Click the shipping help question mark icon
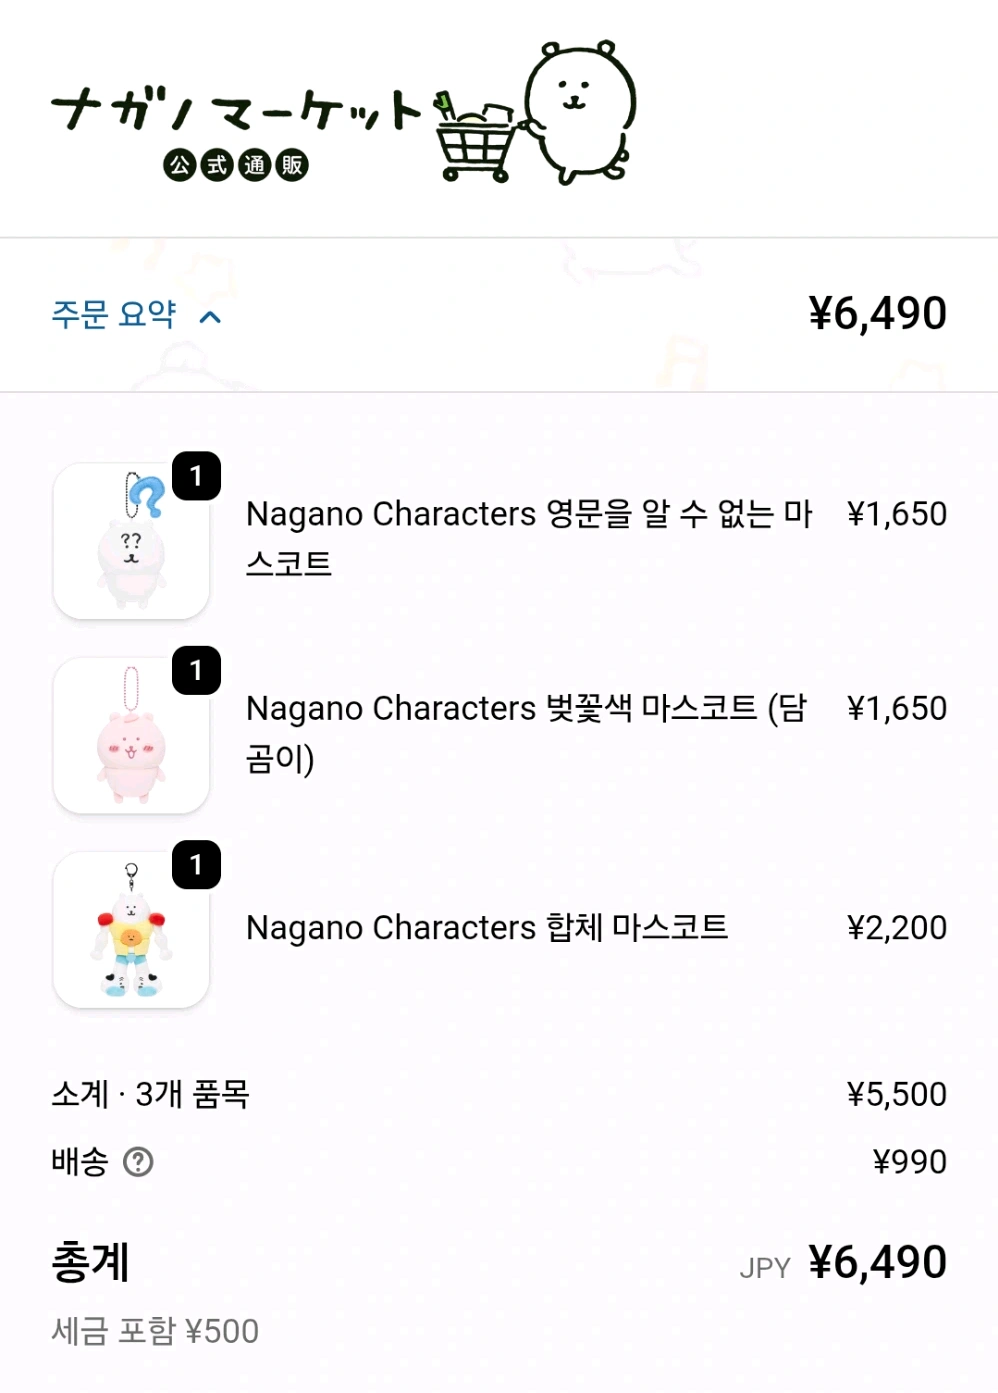Screen dimensions: 998x1393 point(138,1162)
